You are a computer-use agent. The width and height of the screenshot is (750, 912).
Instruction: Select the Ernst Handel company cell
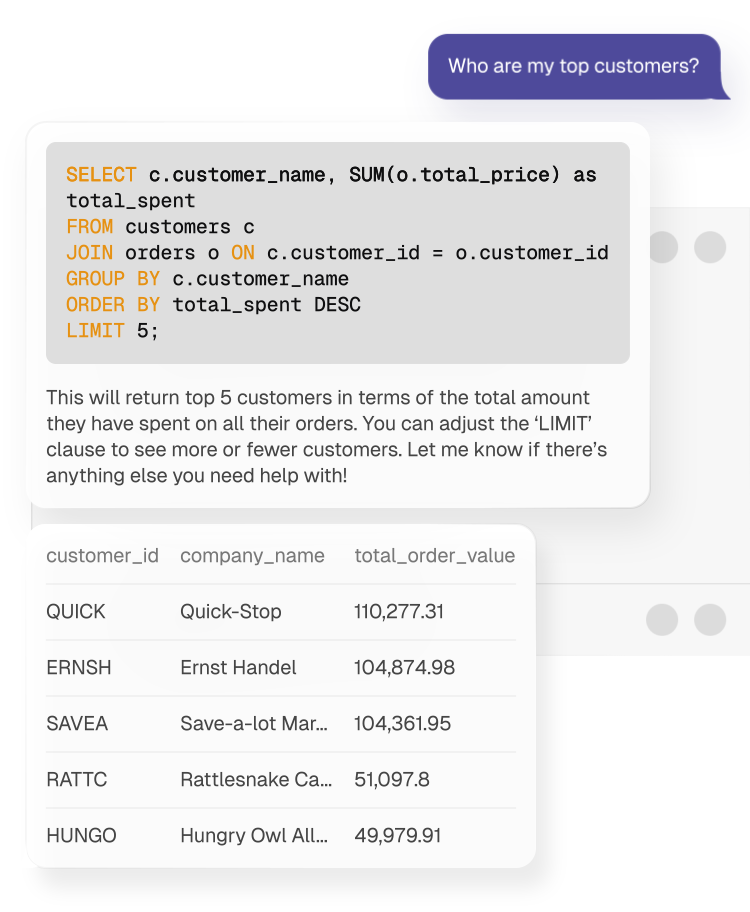pyautogui.click(x=238, y=668)
